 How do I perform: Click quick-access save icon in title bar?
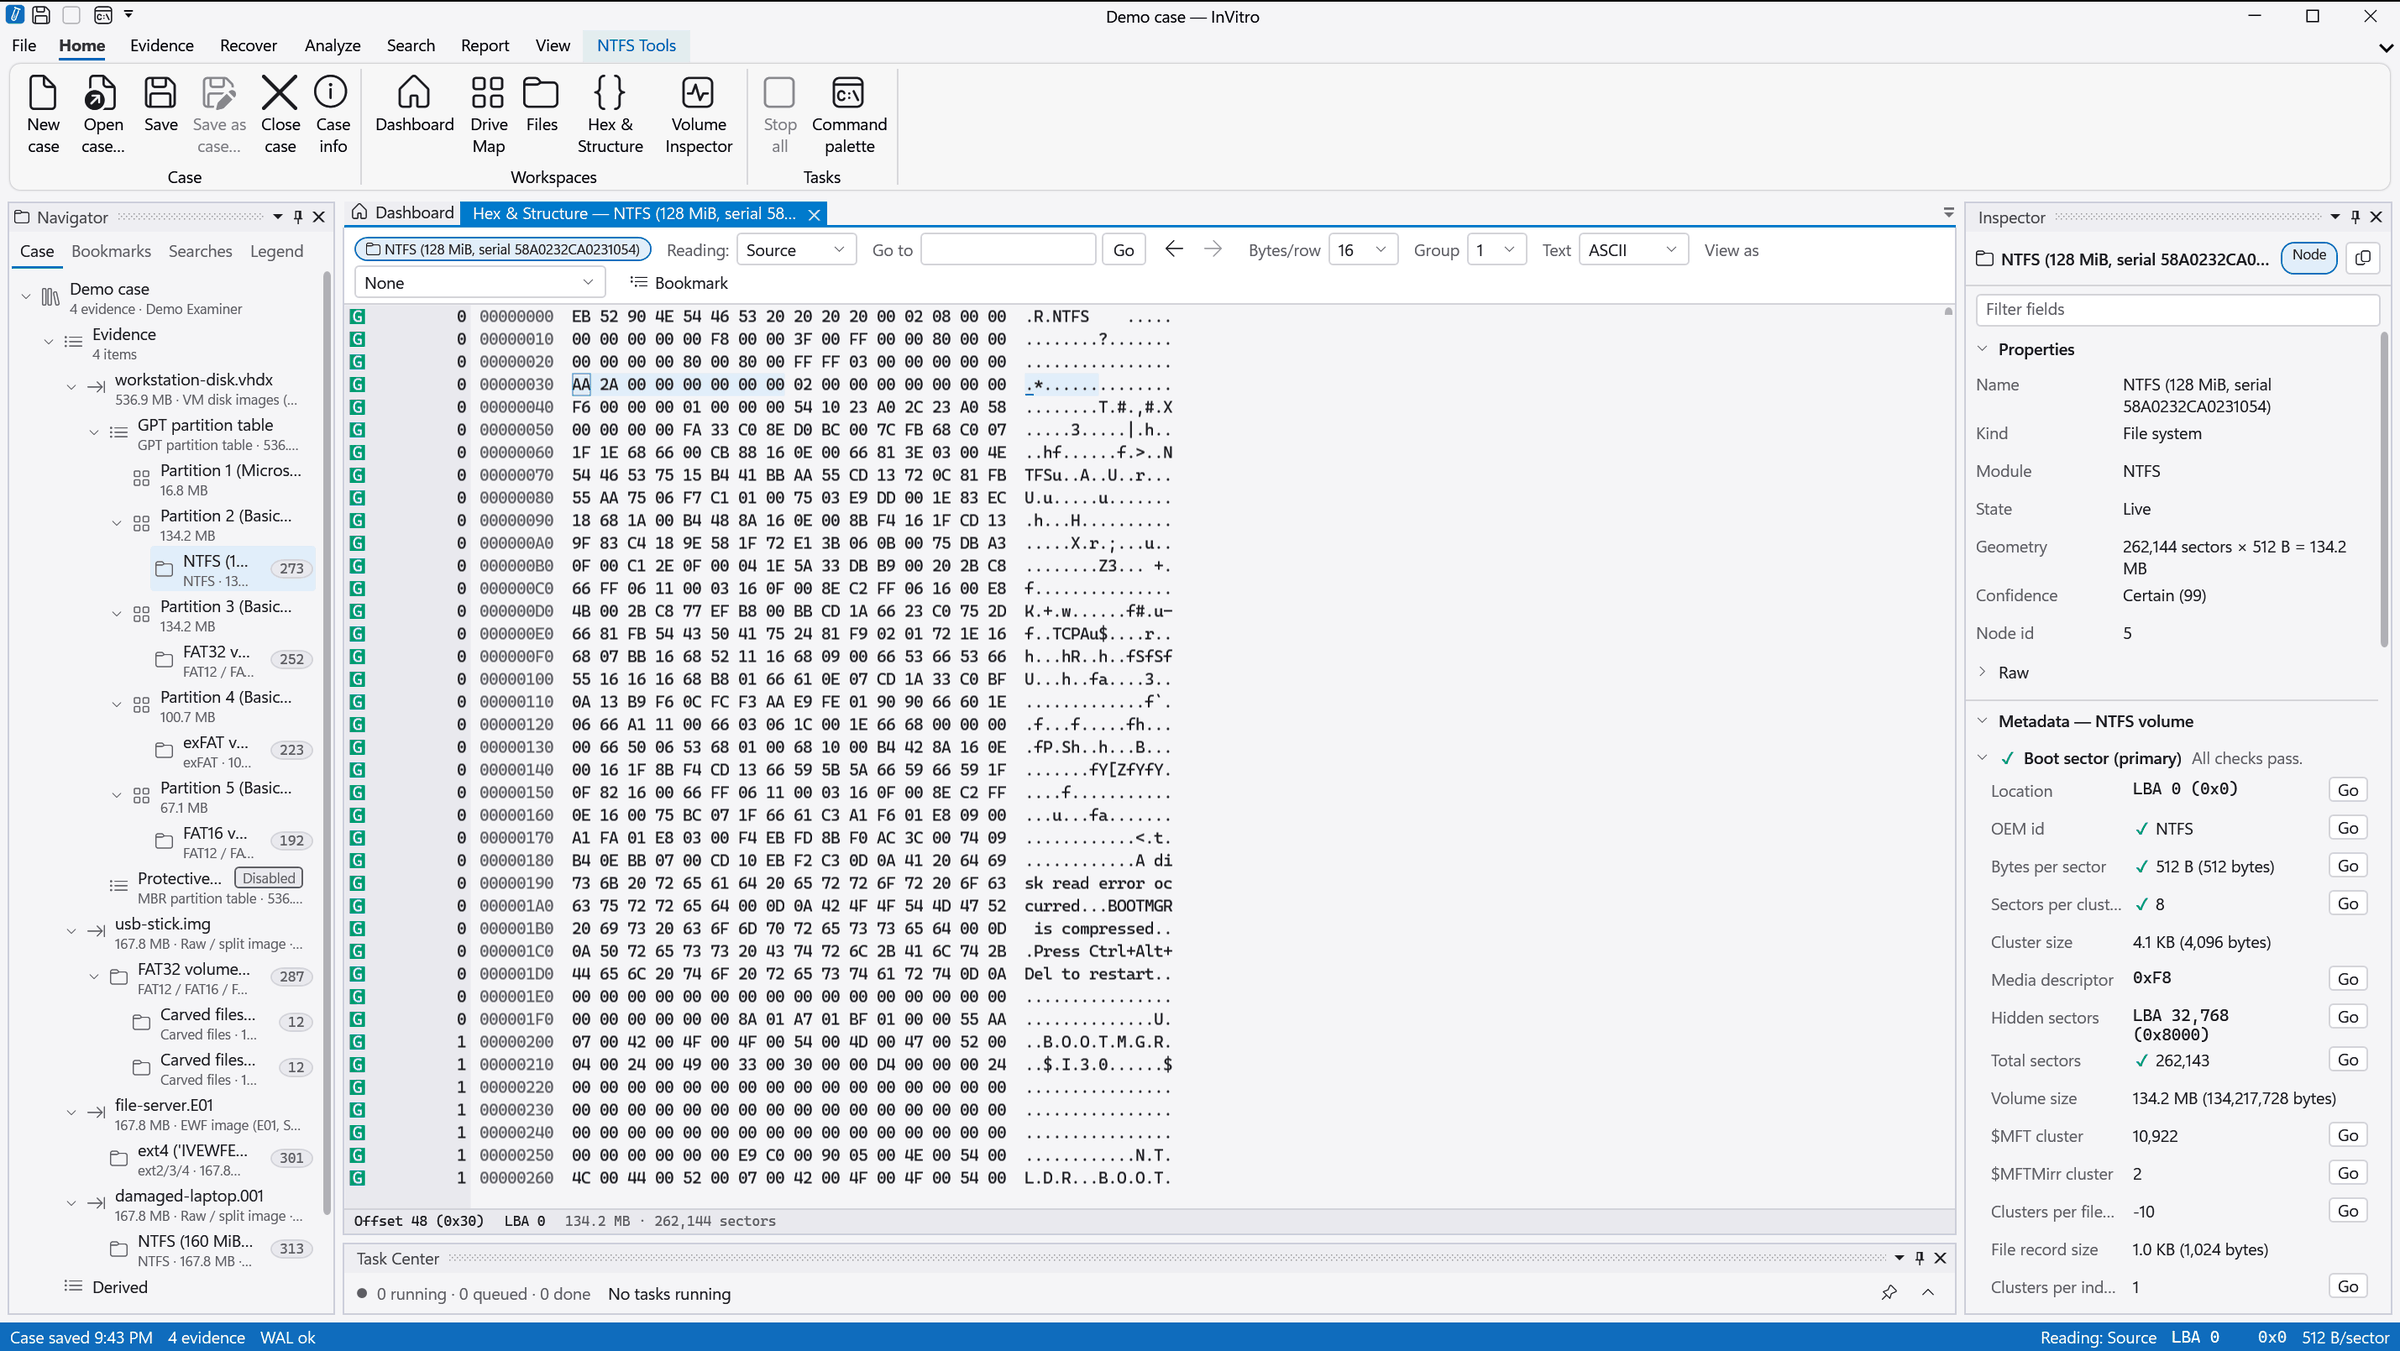[x=41, y=15]
